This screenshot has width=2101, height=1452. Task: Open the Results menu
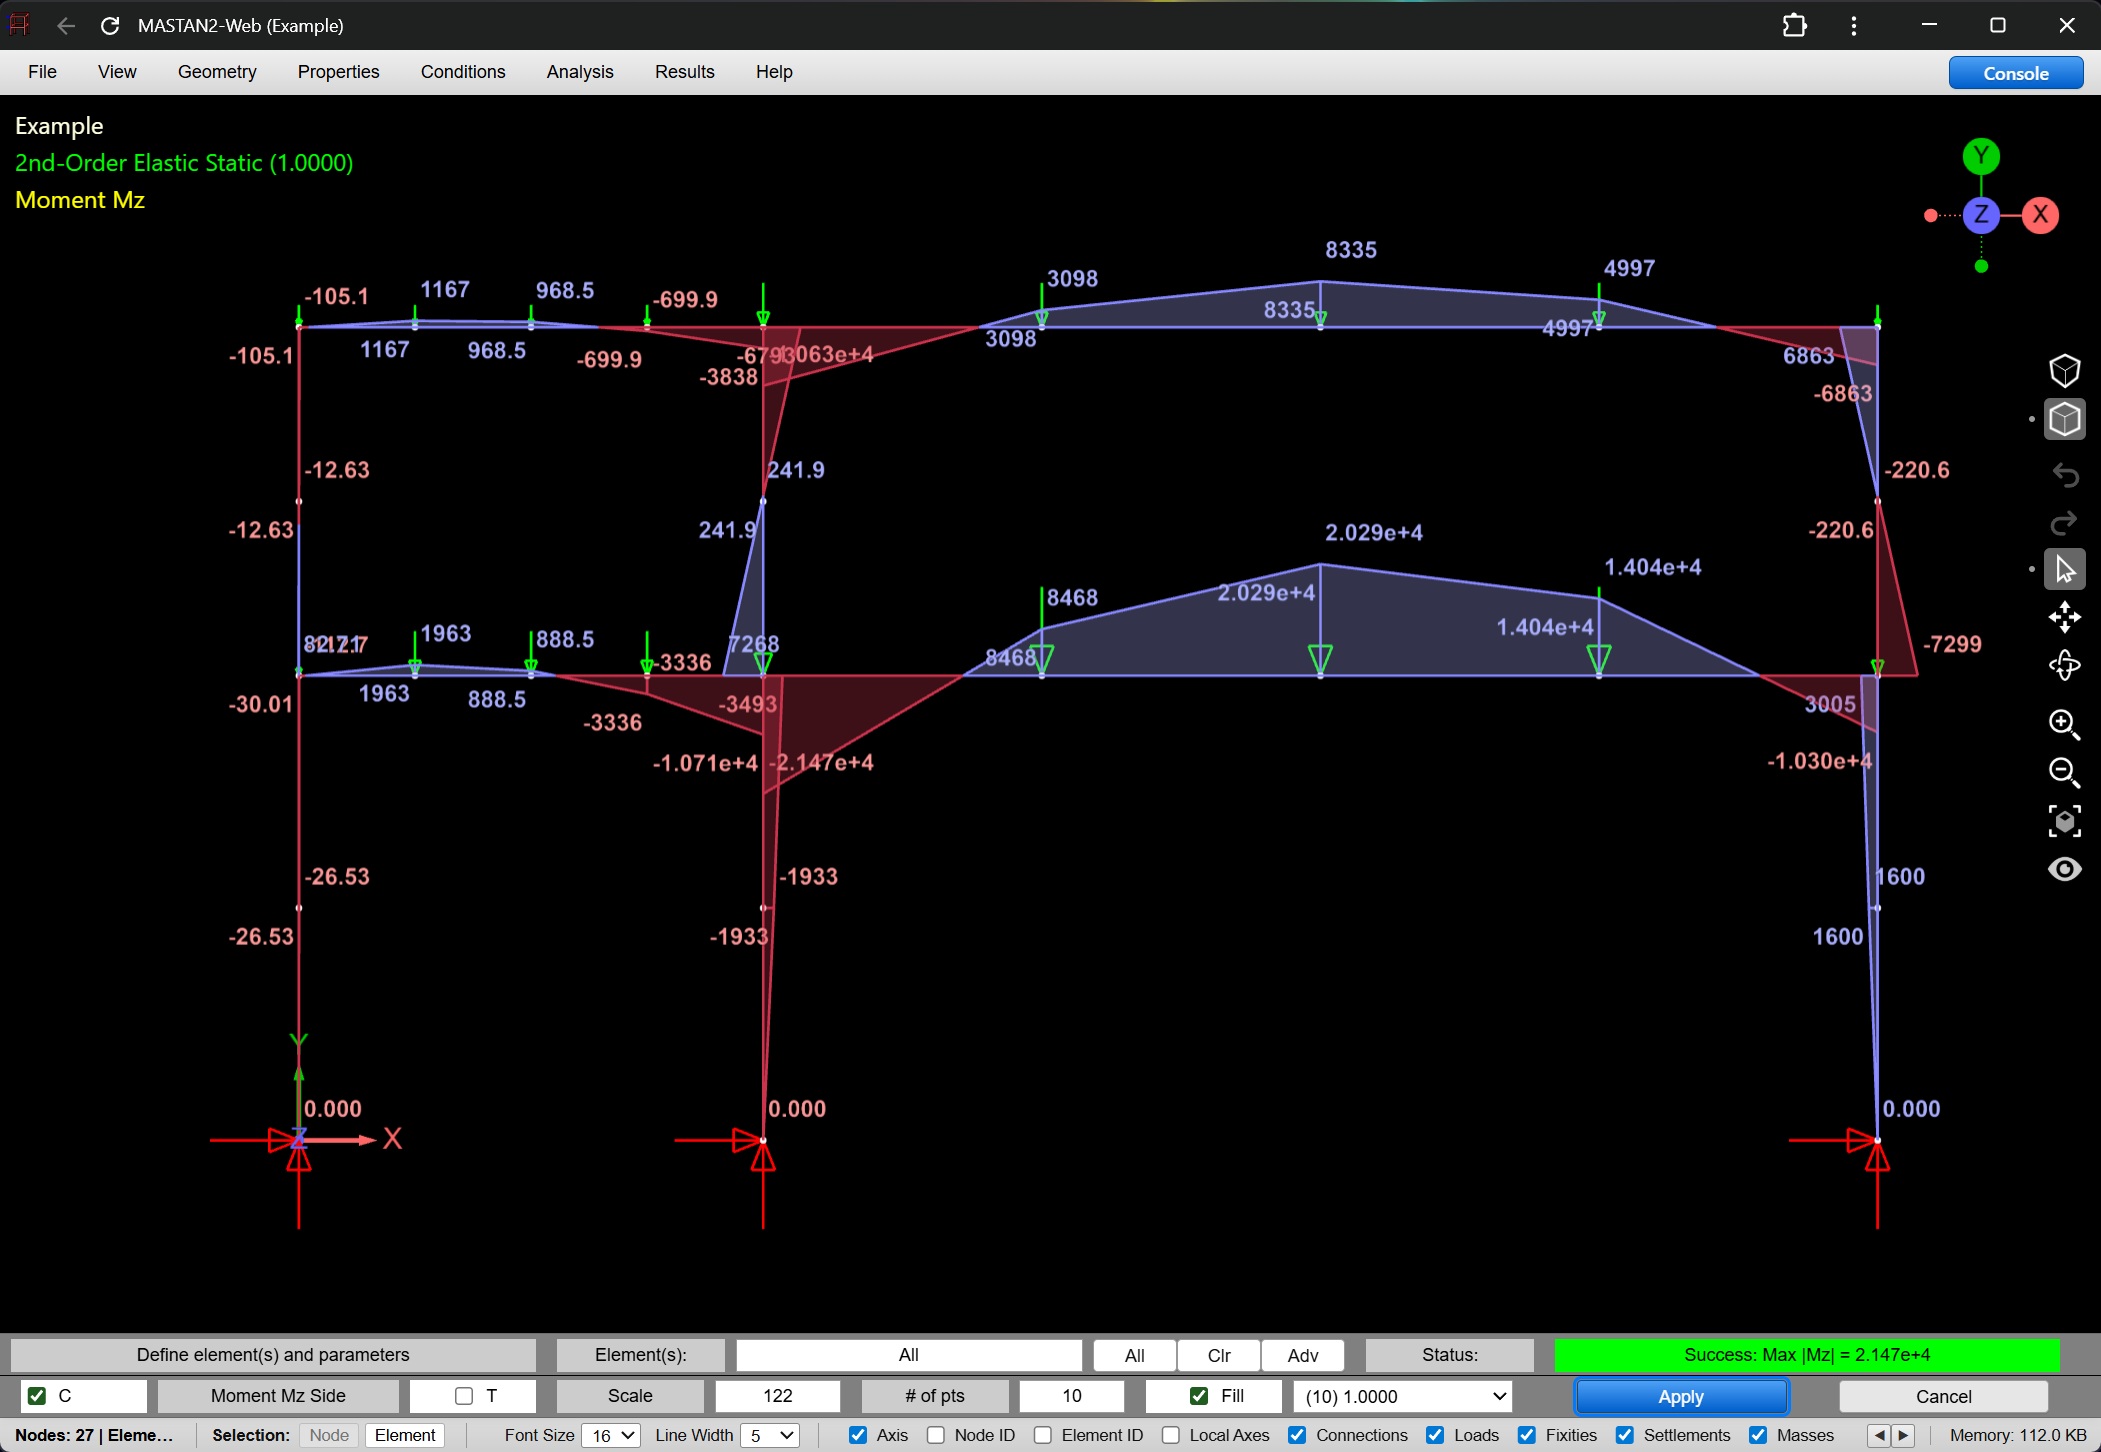tap(684, 71)
